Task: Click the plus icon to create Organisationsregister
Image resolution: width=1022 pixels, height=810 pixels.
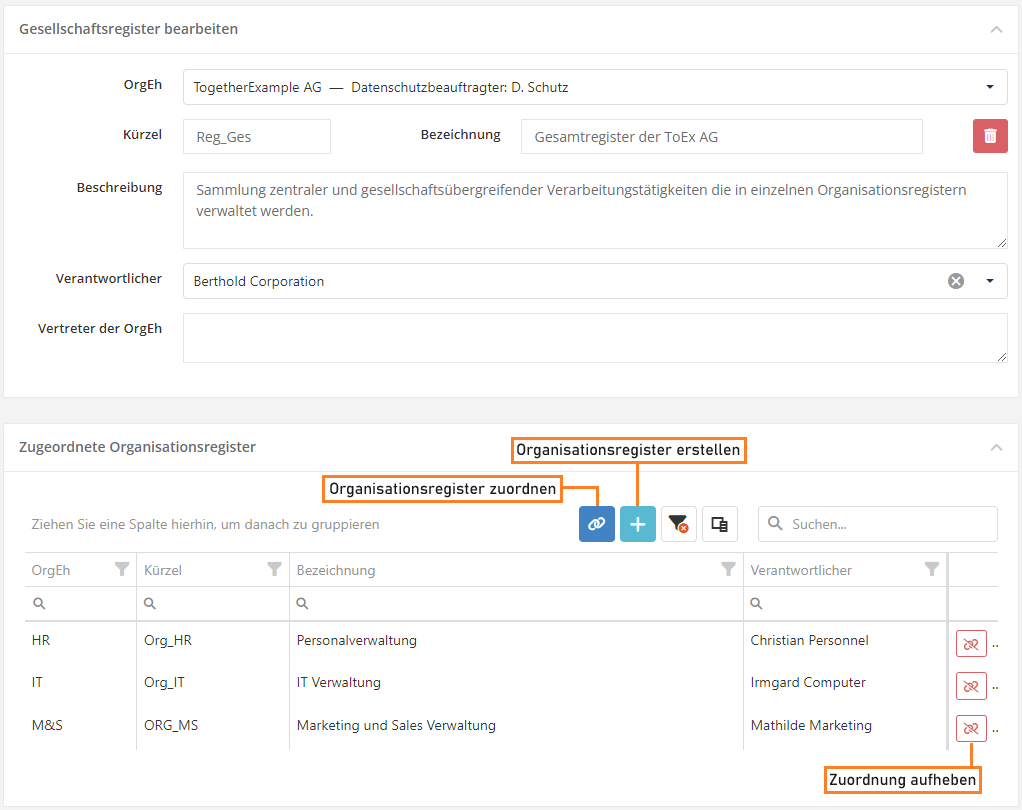Action: coord(638,524)
